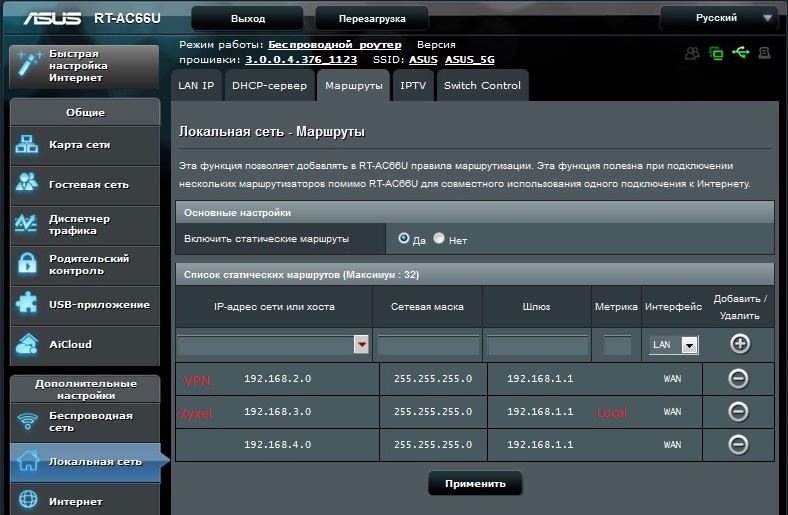
Task: Focus the Шлюз gateway input field
Action: [537, 346]
